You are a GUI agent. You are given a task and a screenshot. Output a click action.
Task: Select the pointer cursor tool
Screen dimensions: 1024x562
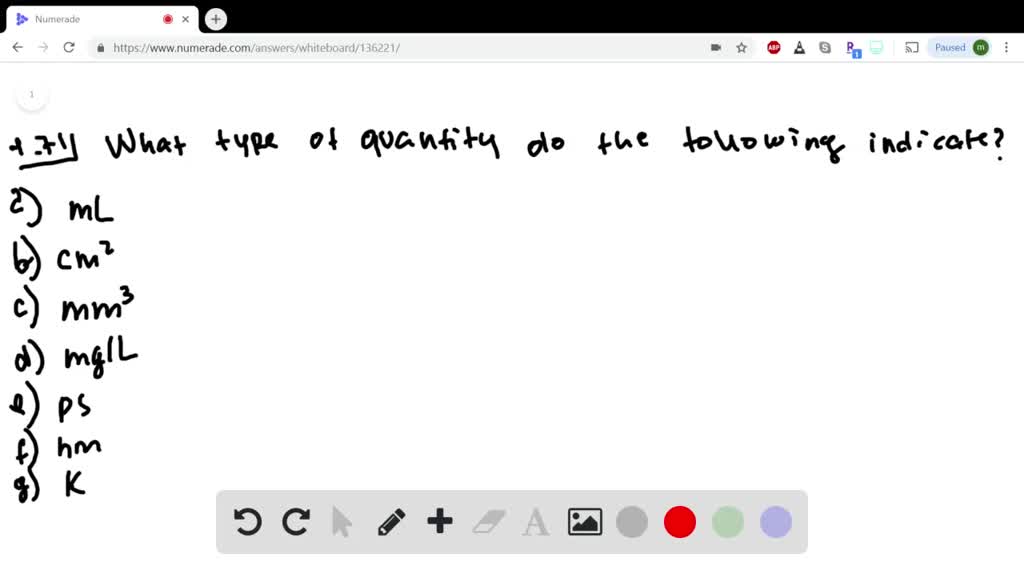342,522
